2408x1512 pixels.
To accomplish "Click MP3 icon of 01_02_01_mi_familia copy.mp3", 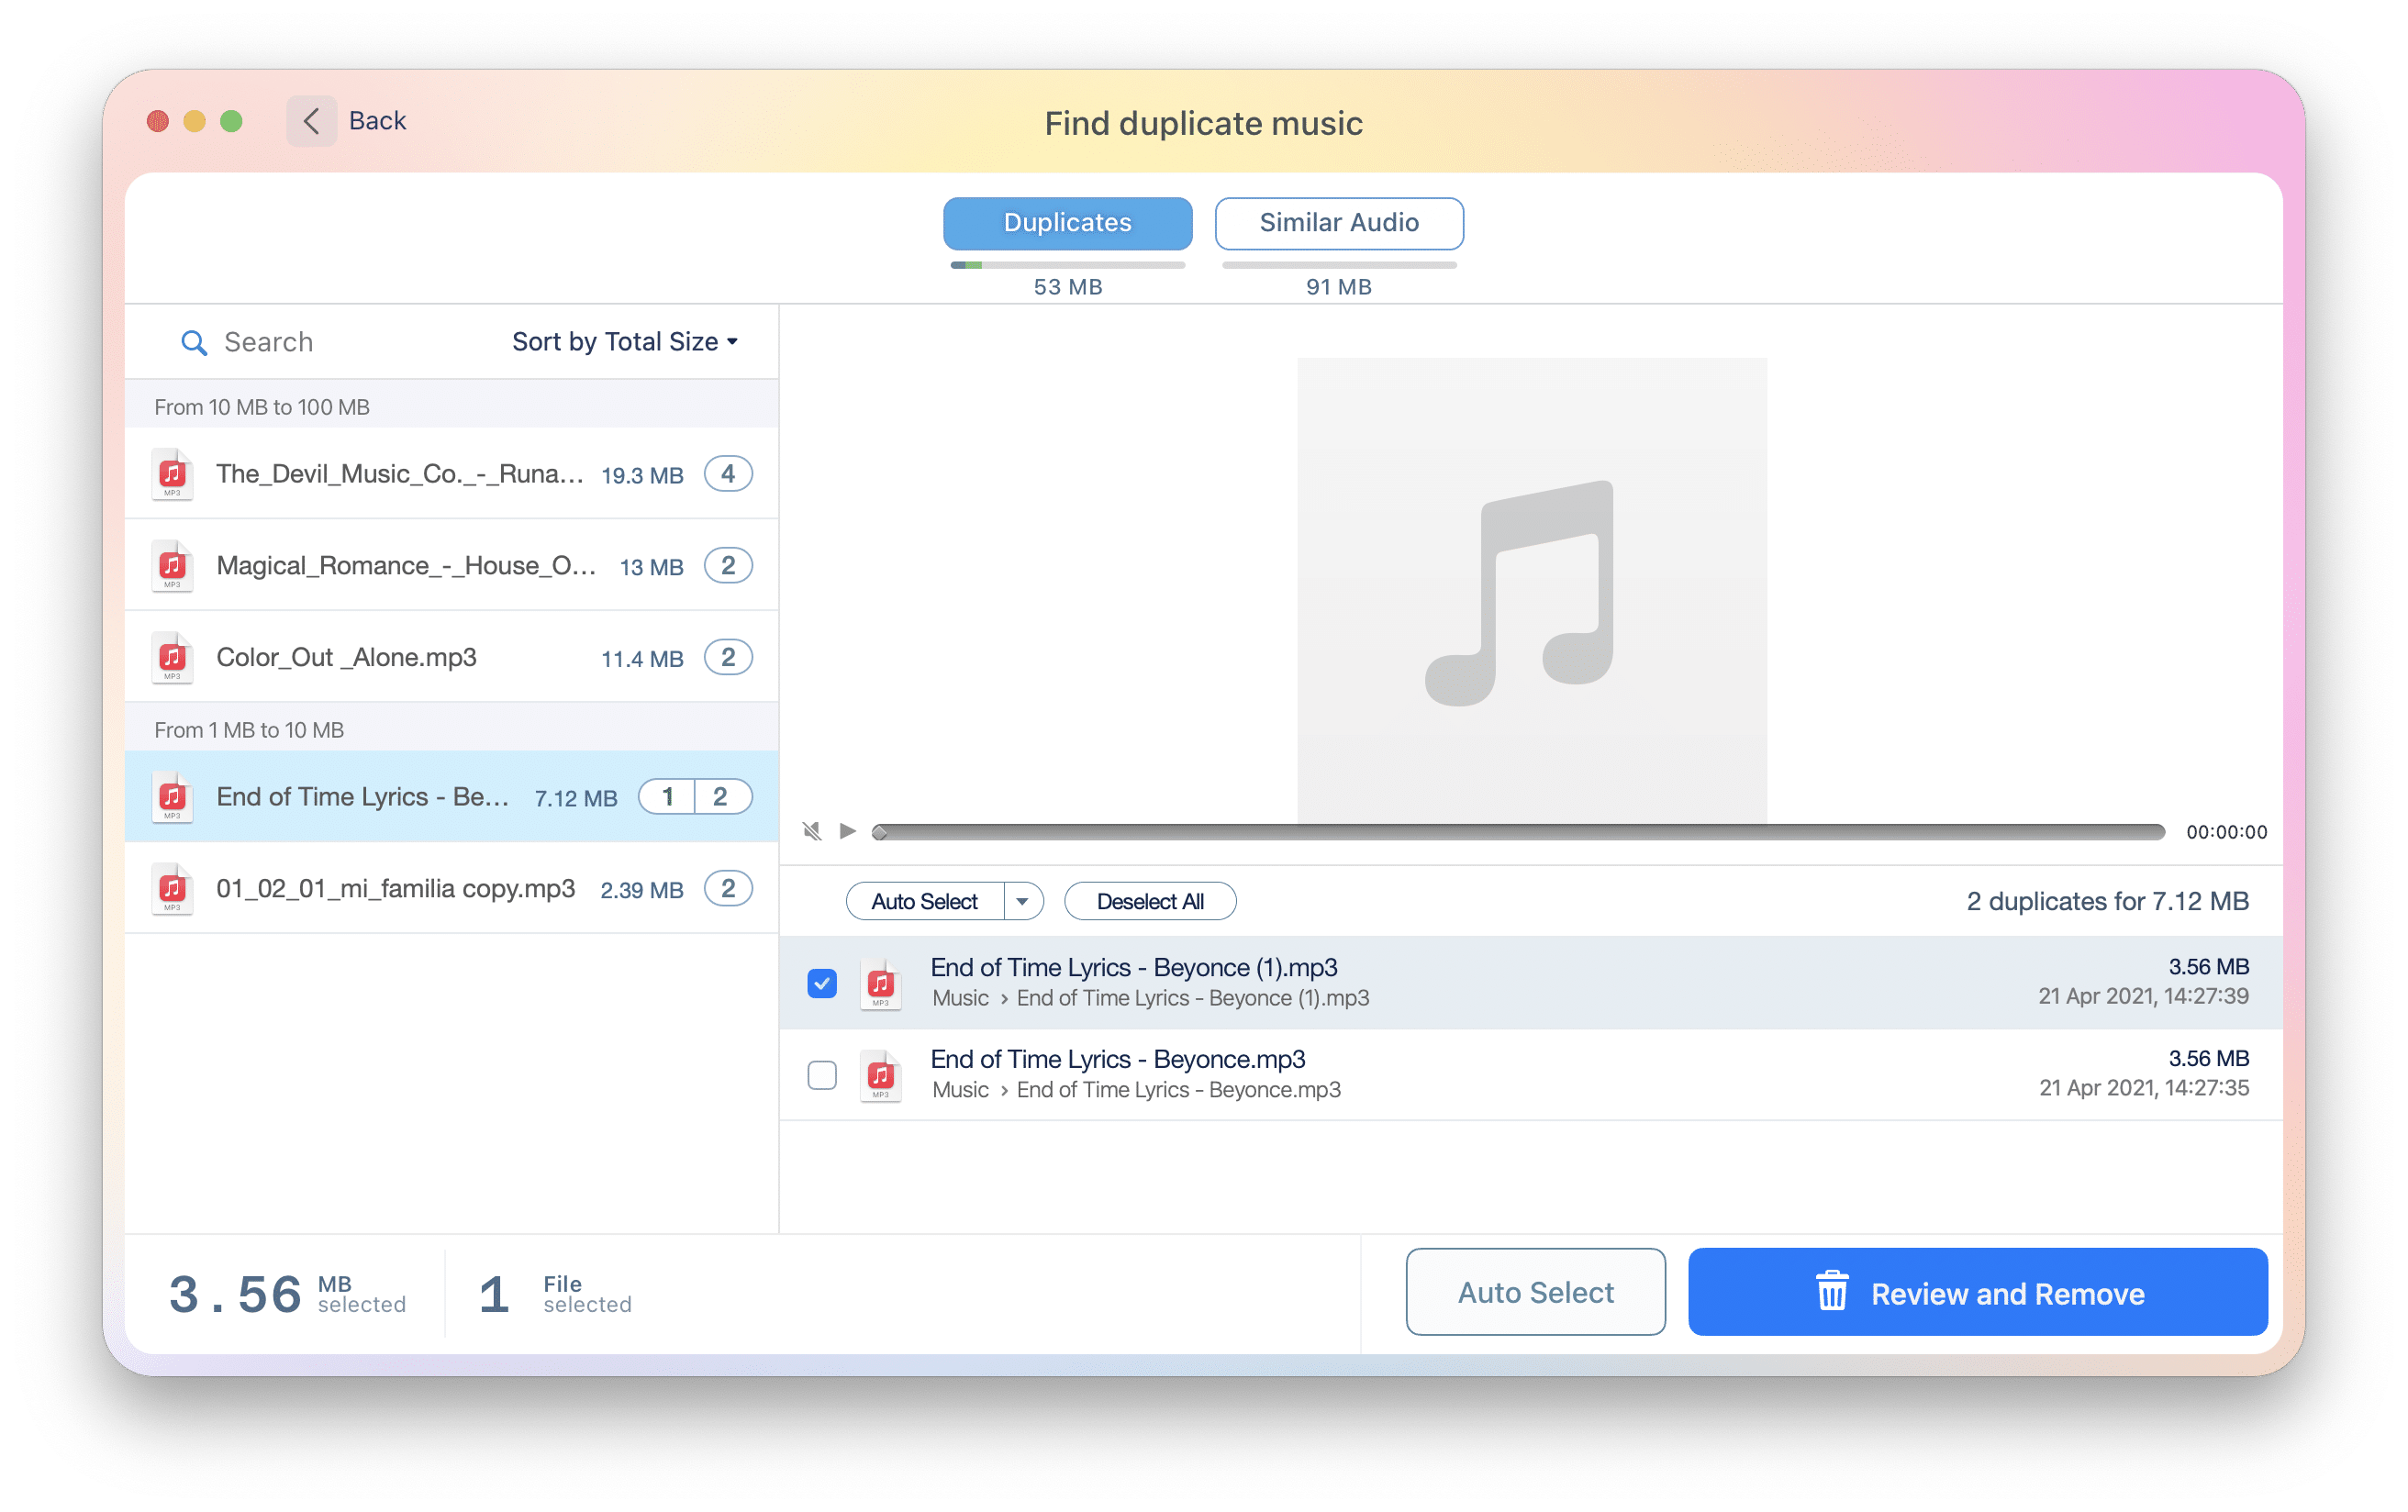I will coord(172,889).
